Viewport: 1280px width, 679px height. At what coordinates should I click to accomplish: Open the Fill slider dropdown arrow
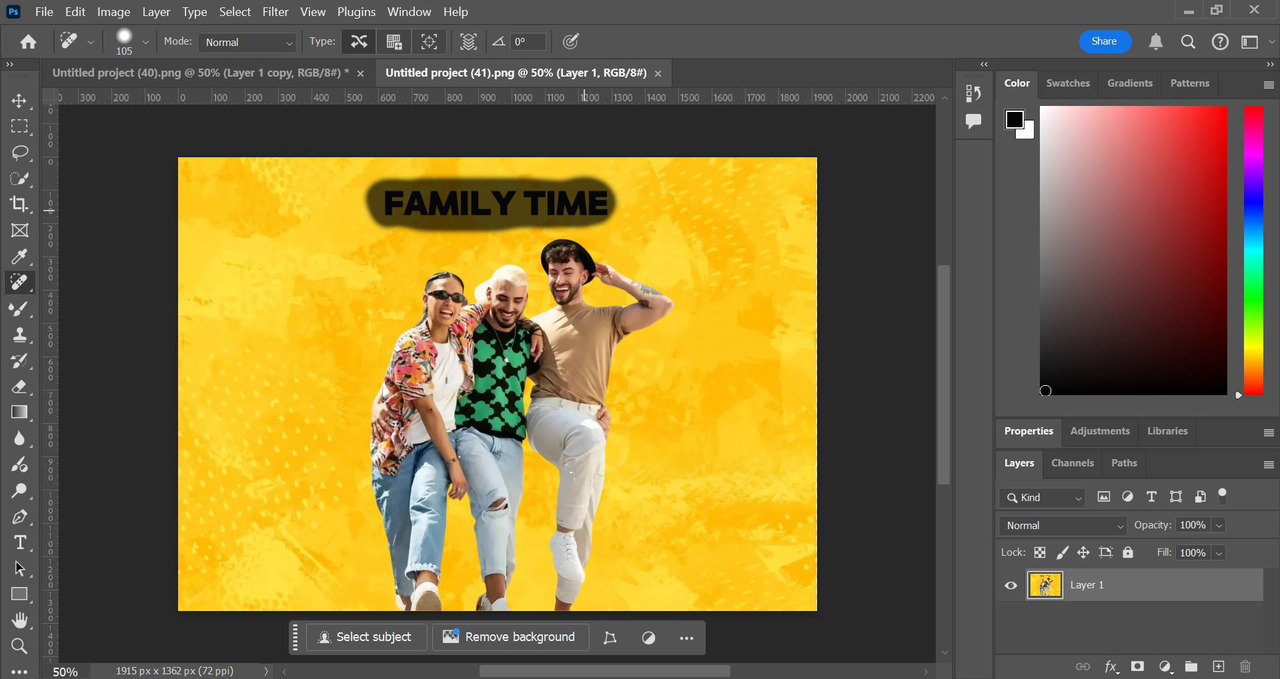click(x=1218, y=552)
